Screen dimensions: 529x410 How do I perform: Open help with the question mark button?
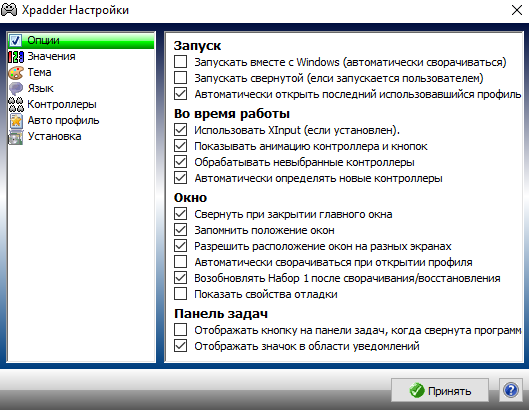pos(510,390)
